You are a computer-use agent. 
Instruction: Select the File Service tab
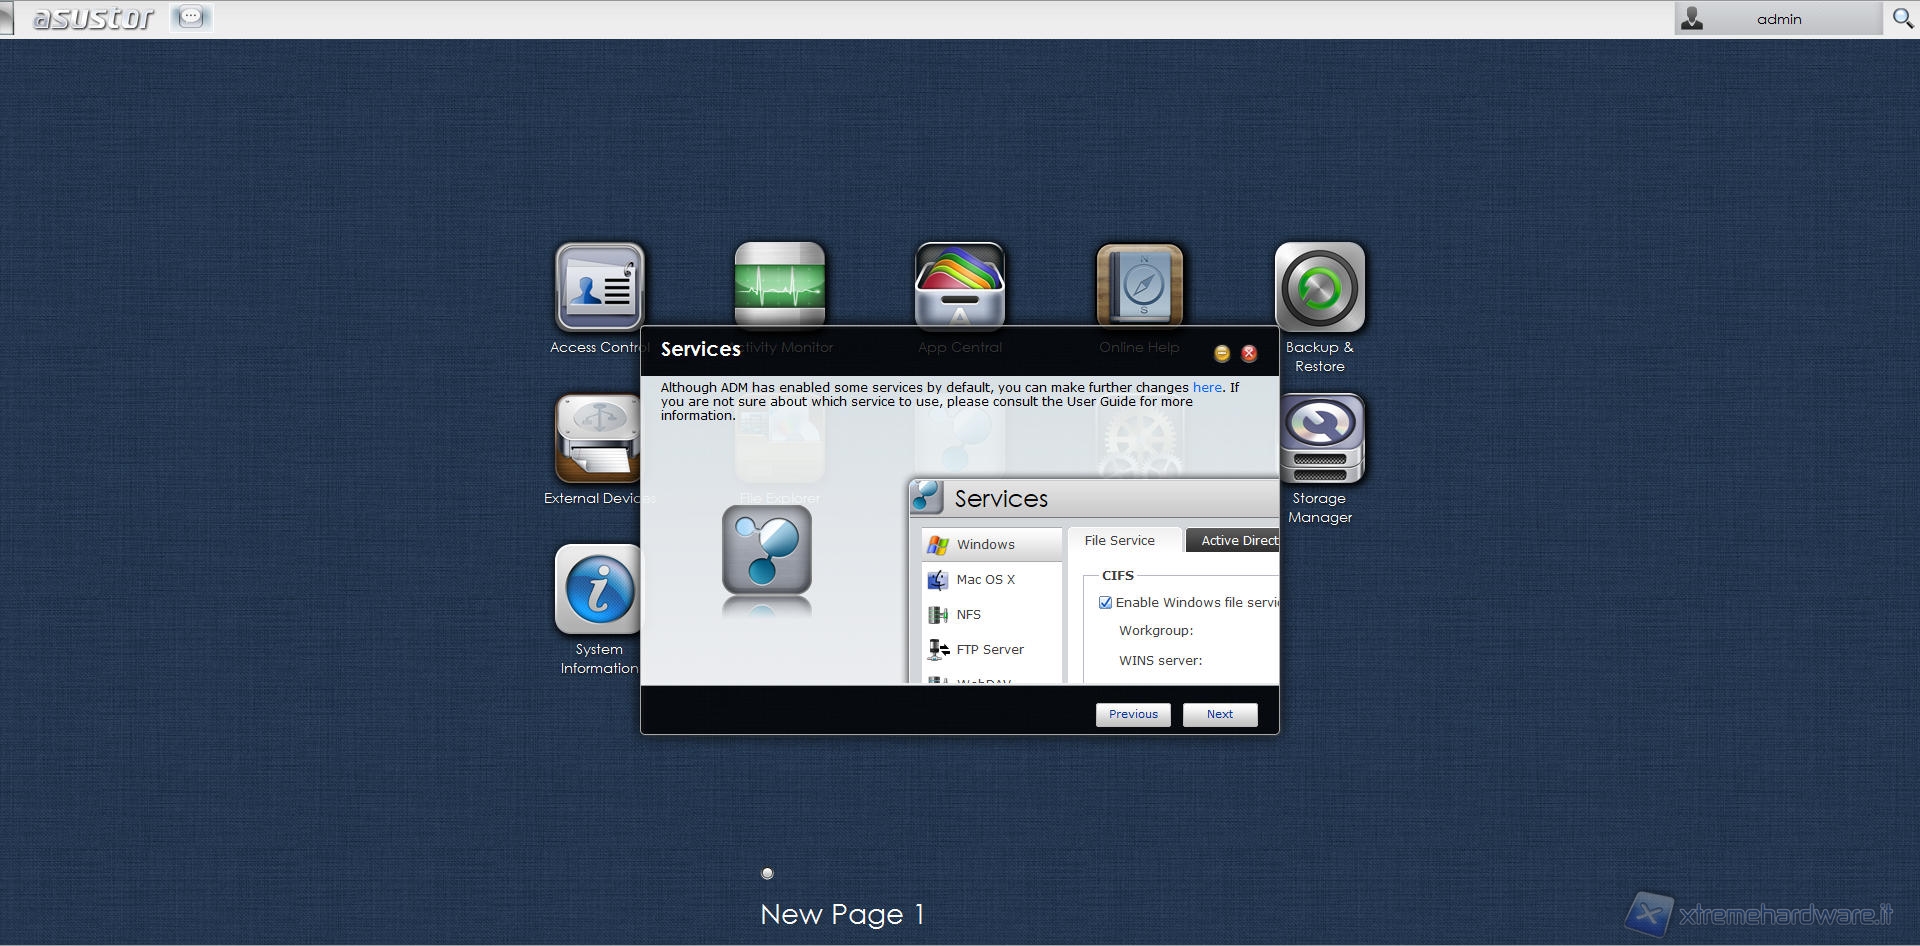pos(1120,541)
